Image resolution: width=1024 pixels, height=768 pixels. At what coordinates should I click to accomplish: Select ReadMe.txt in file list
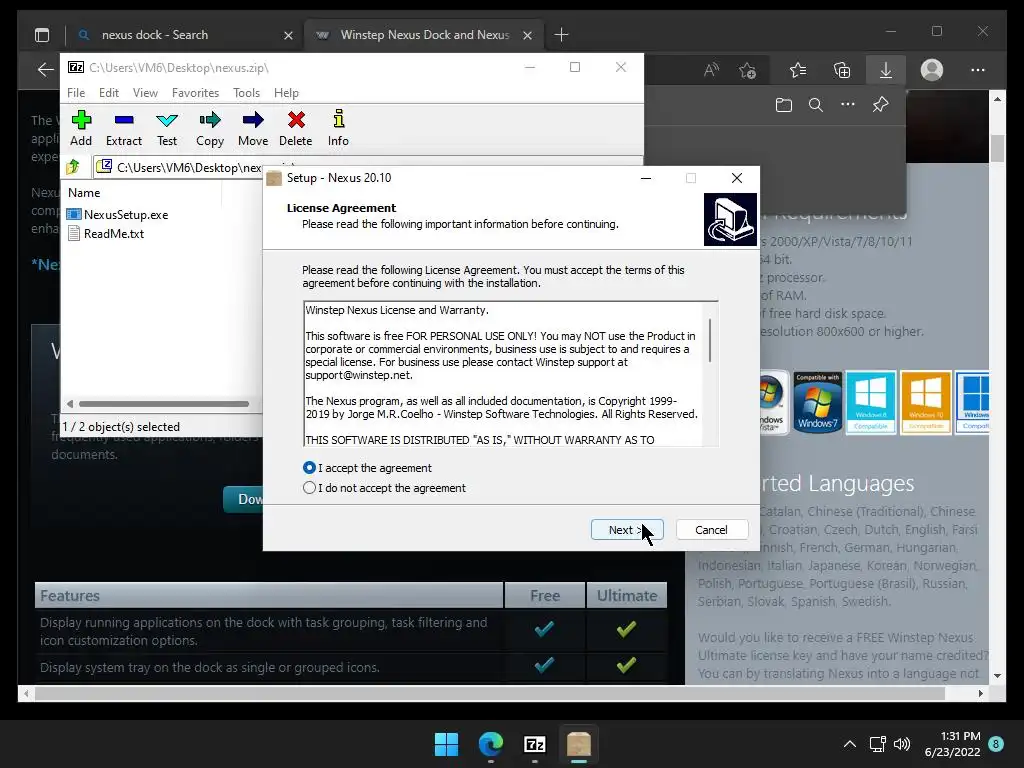[106, 233]
